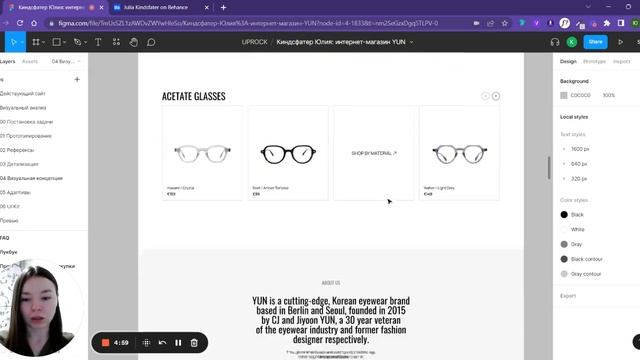Switch to the Layers tab
640x360 pixels.
click(7, 61)
